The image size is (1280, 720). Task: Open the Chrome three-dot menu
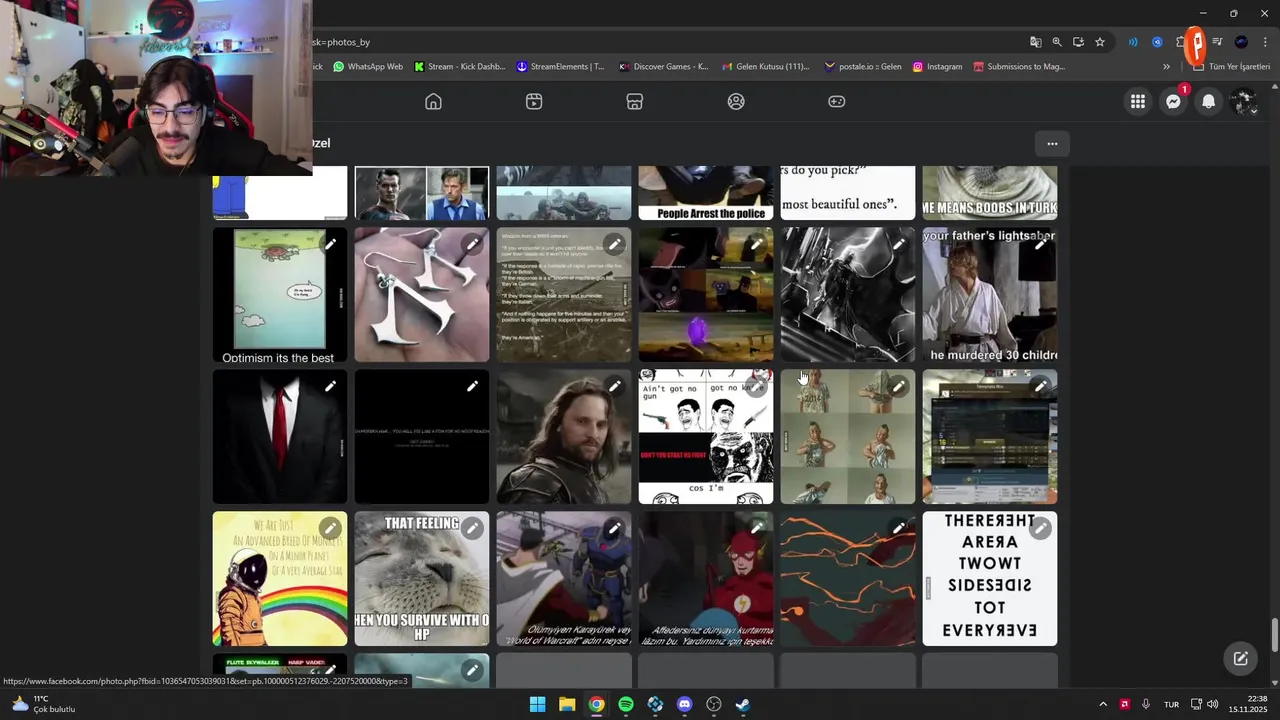click(1265, 42)
